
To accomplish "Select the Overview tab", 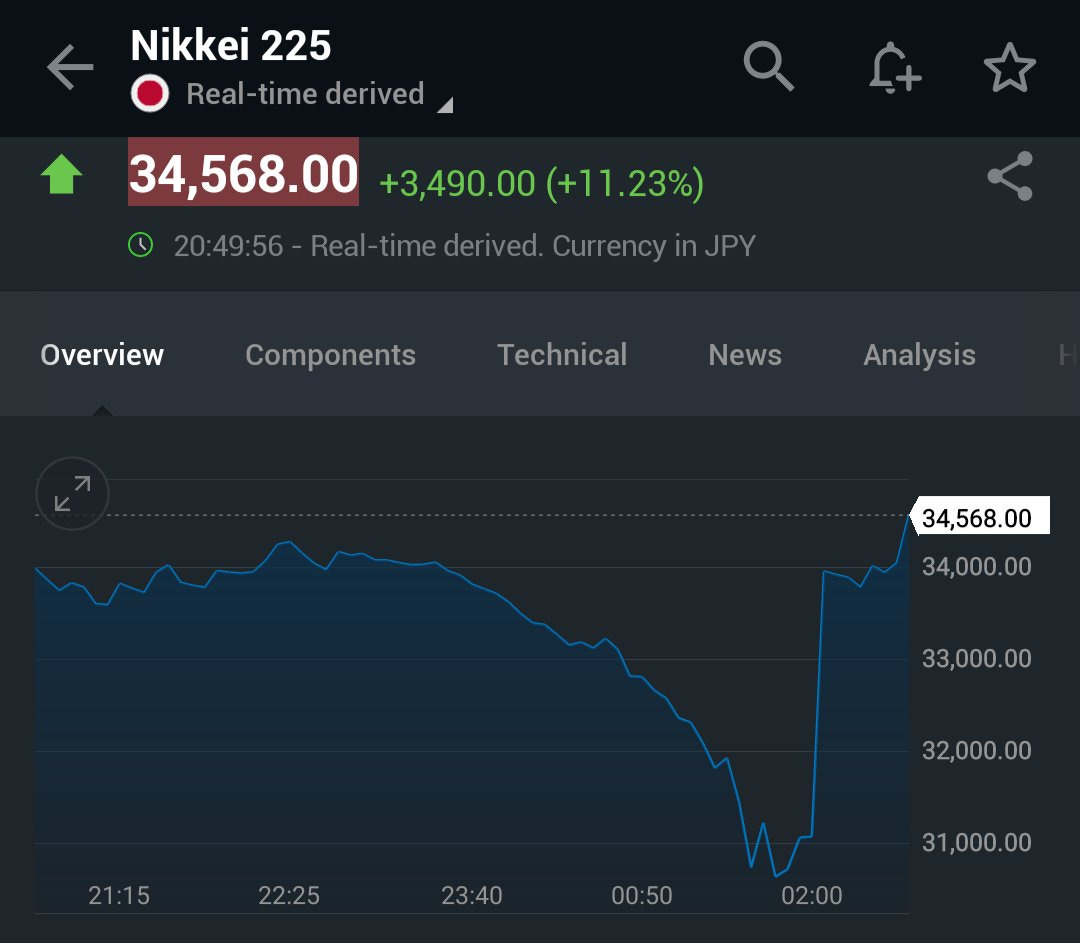I will point(102,355).
